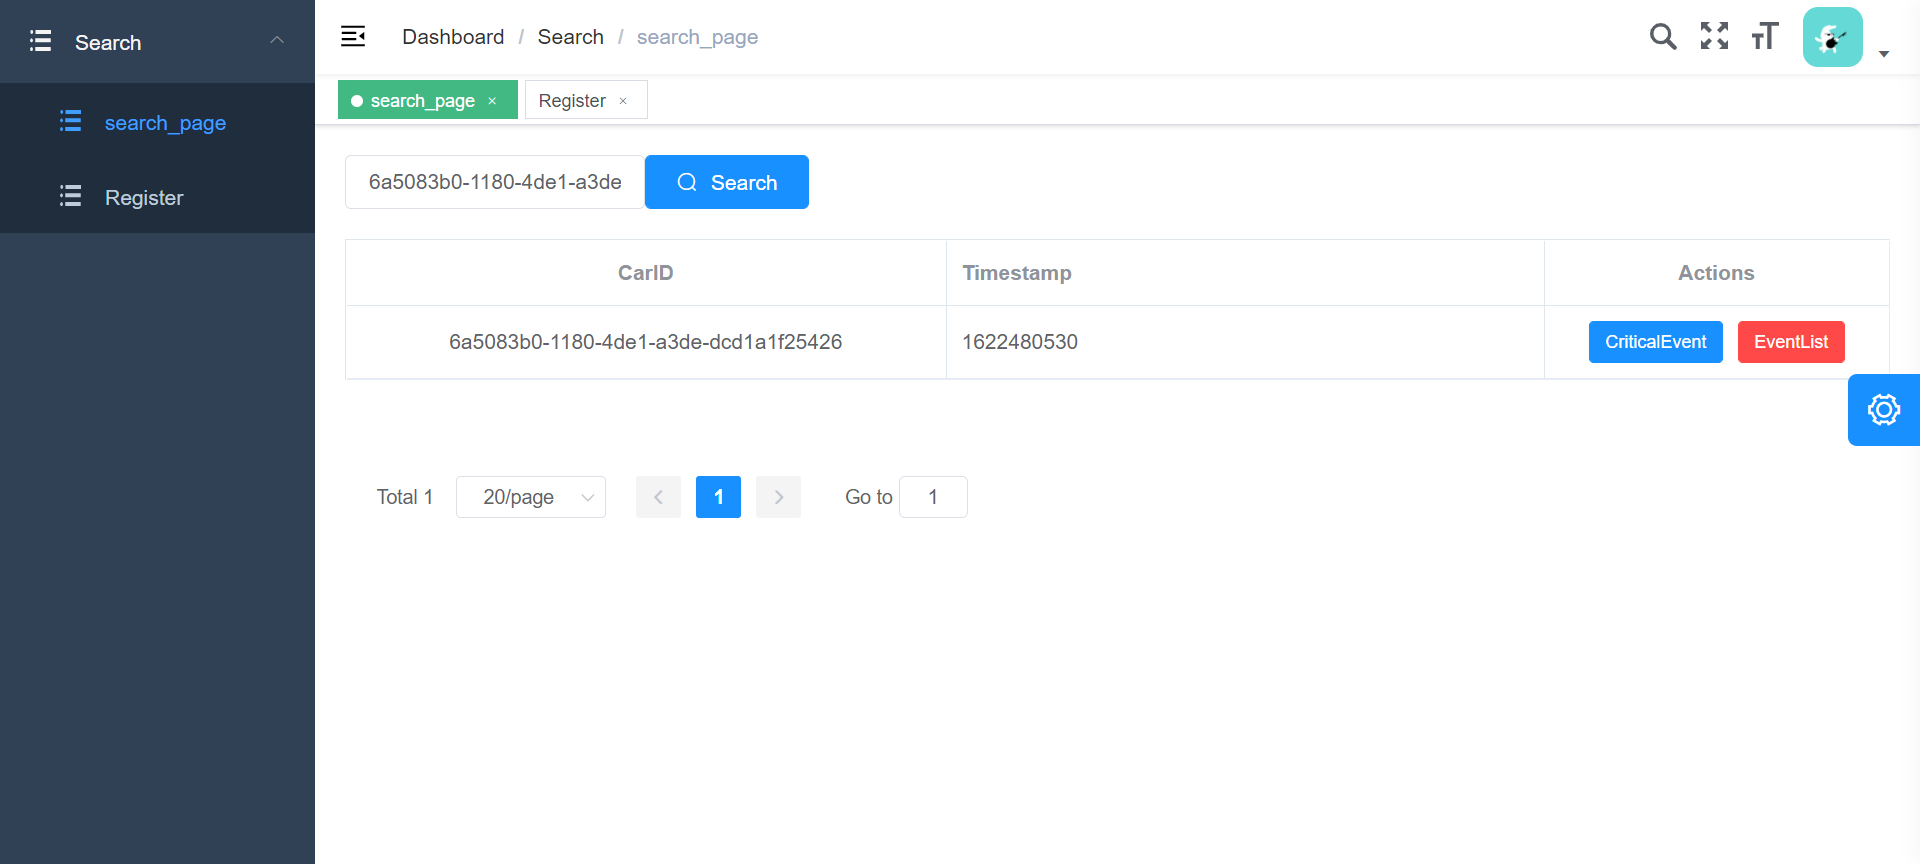Expand the avatar dropdown caret
The height and width of the screenshot is (864, 1920).
point(1884,54)
